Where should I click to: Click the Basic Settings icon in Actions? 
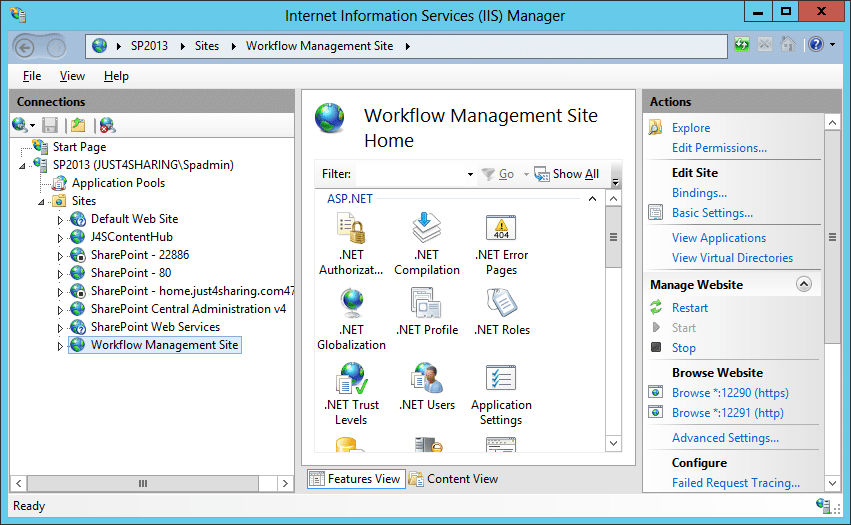(656, 212)
